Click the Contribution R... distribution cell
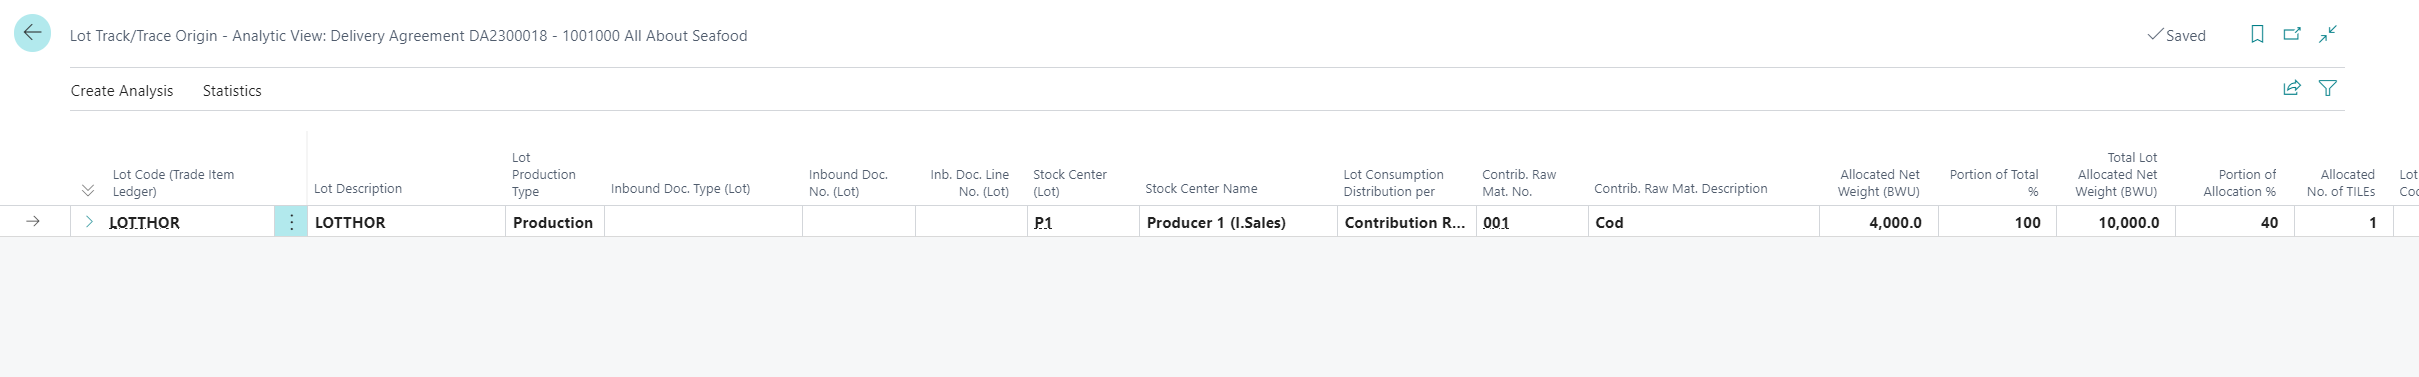 pos(1406,222)
